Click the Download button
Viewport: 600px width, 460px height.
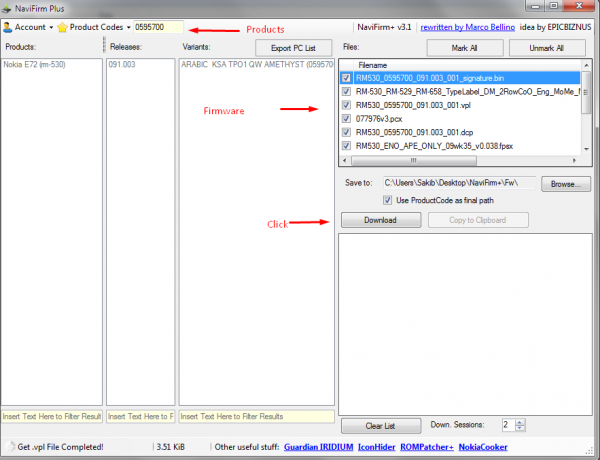[381, 220]
